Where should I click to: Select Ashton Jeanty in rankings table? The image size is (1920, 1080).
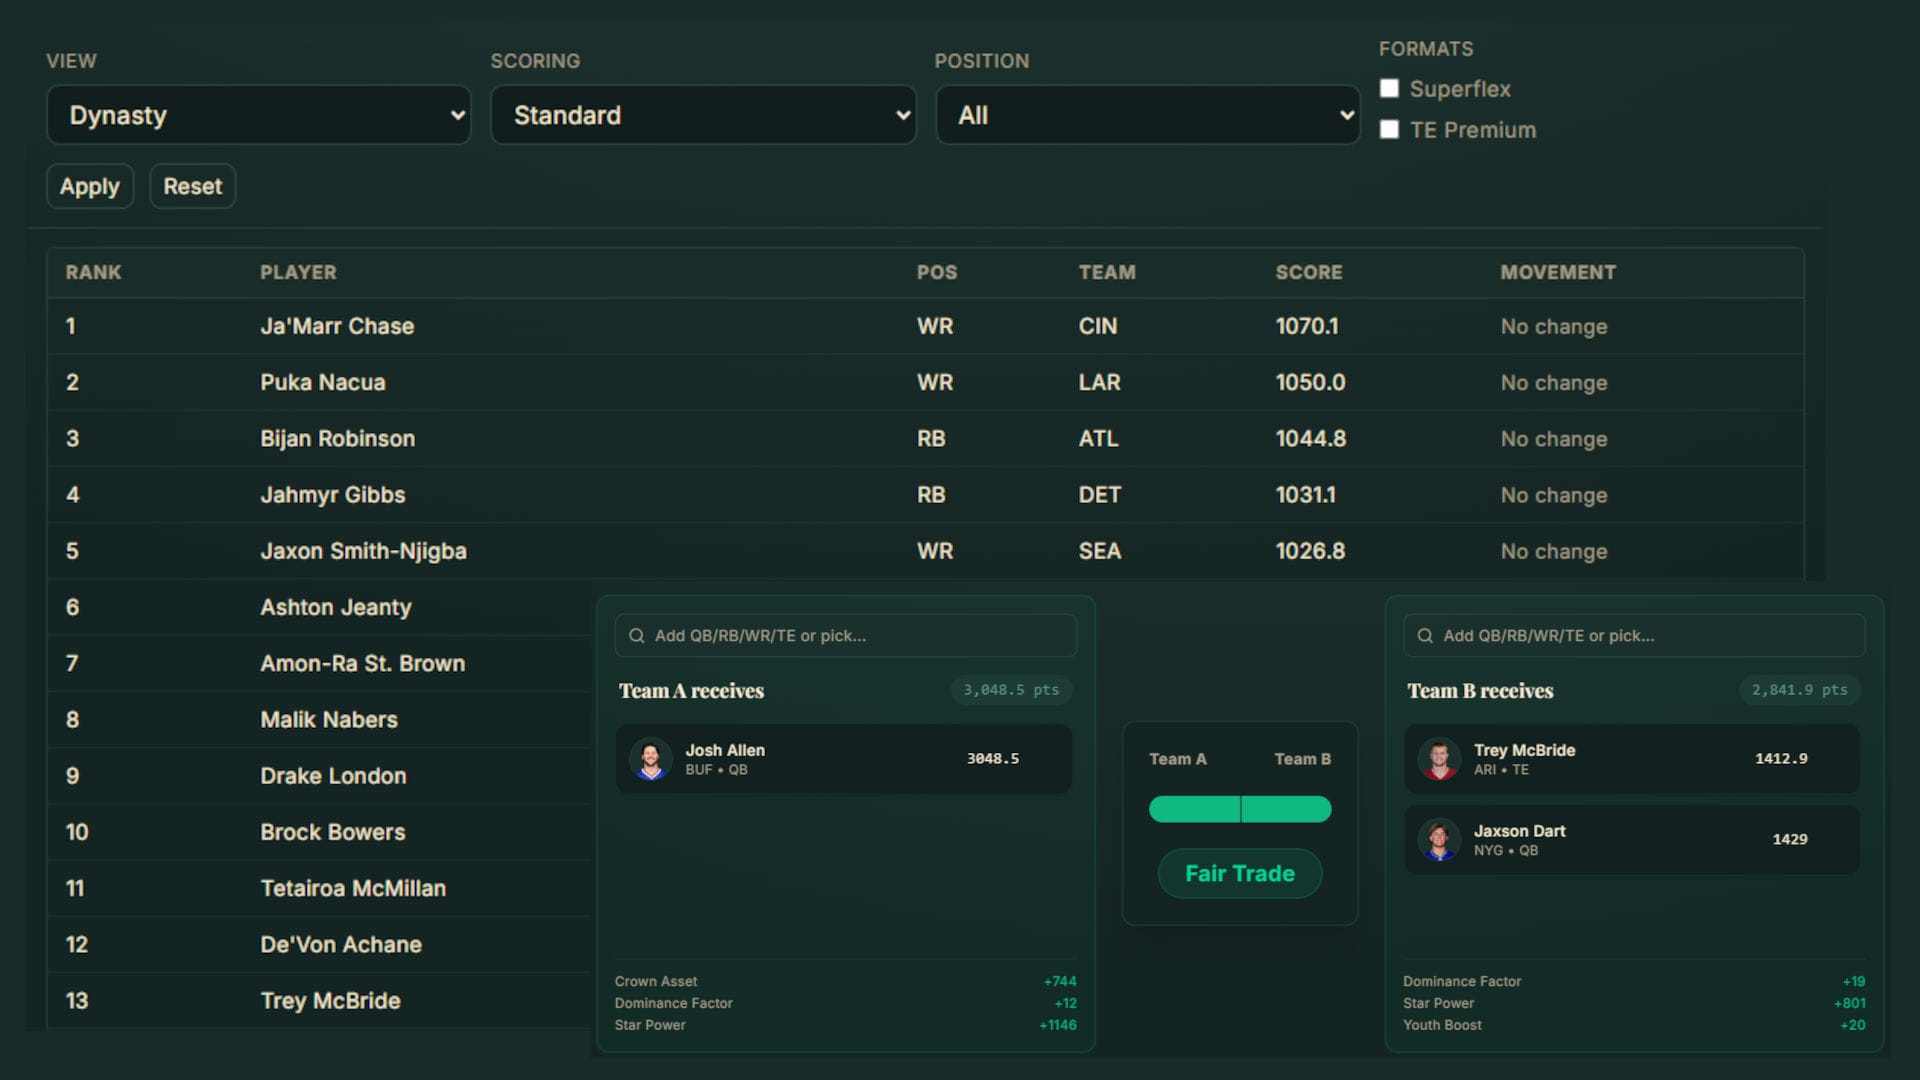pos(336,607)
